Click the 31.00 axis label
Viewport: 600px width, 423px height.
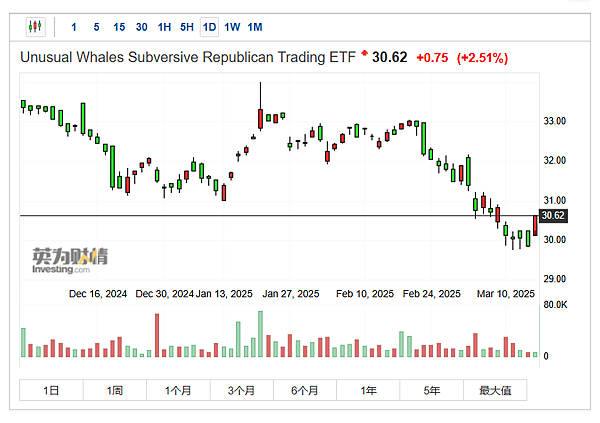[554, 200]
